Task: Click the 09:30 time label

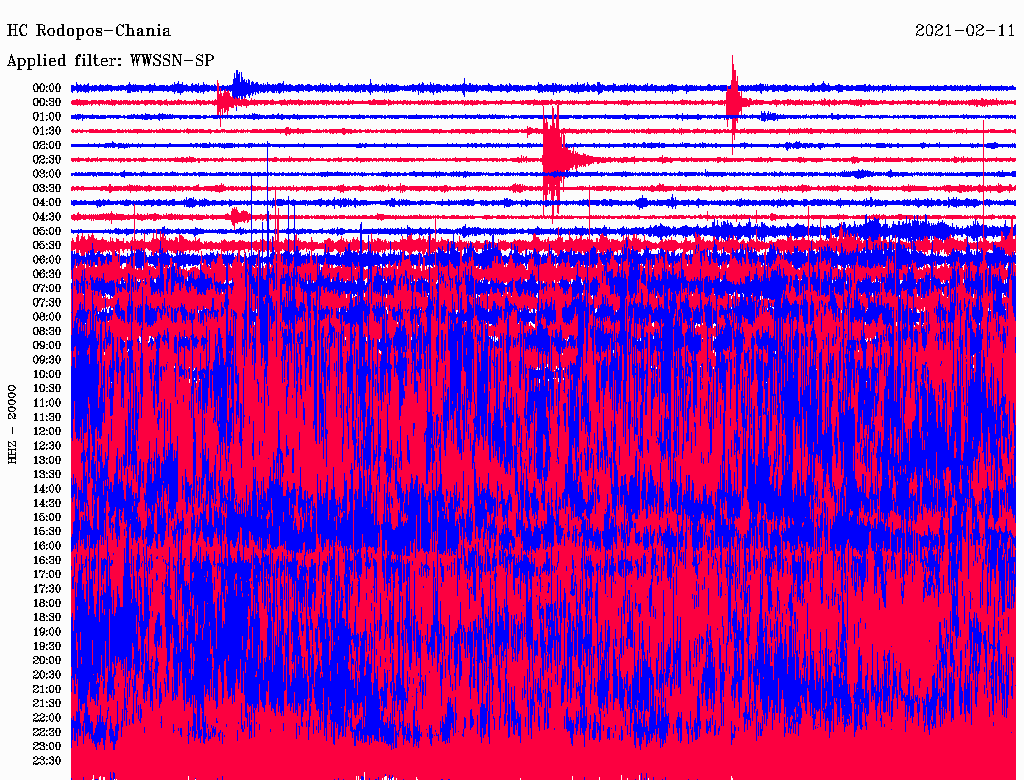Action: [x=47, y=360]
